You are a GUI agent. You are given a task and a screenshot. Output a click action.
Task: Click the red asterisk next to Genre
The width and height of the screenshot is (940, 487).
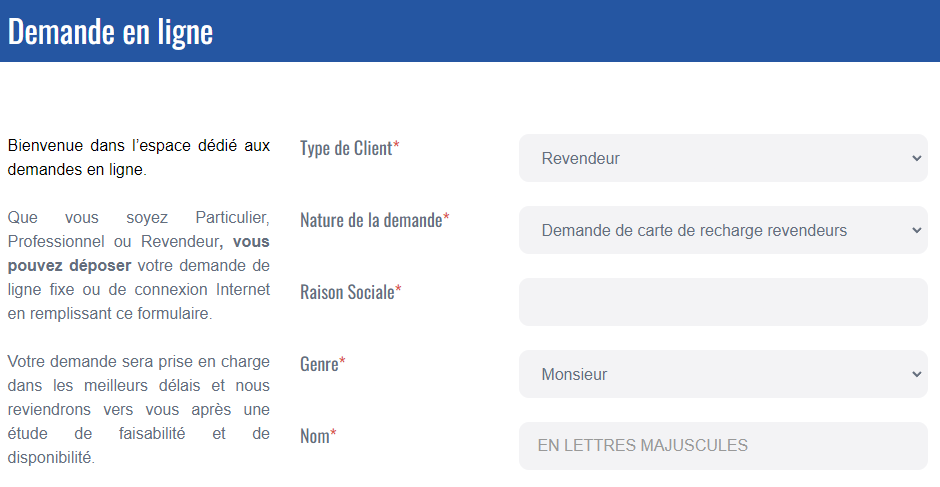coord(342,364)
